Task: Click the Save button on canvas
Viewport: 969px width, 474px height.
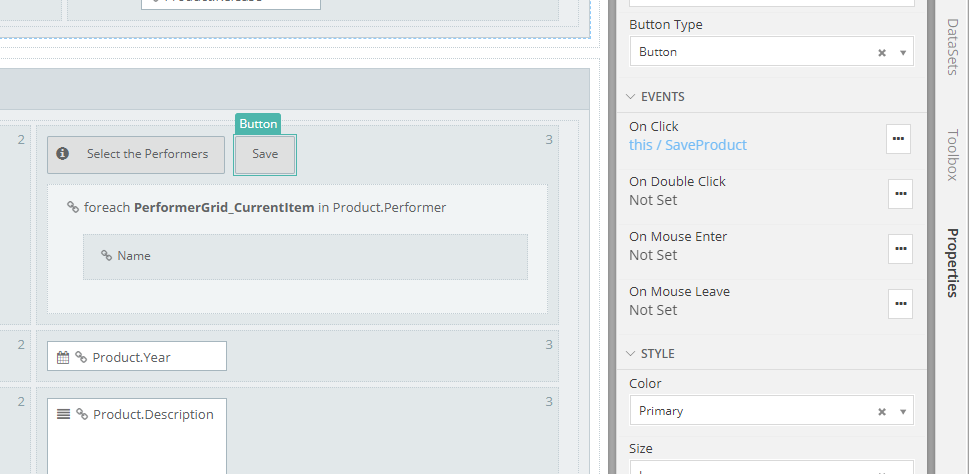Action: point(265,155)
